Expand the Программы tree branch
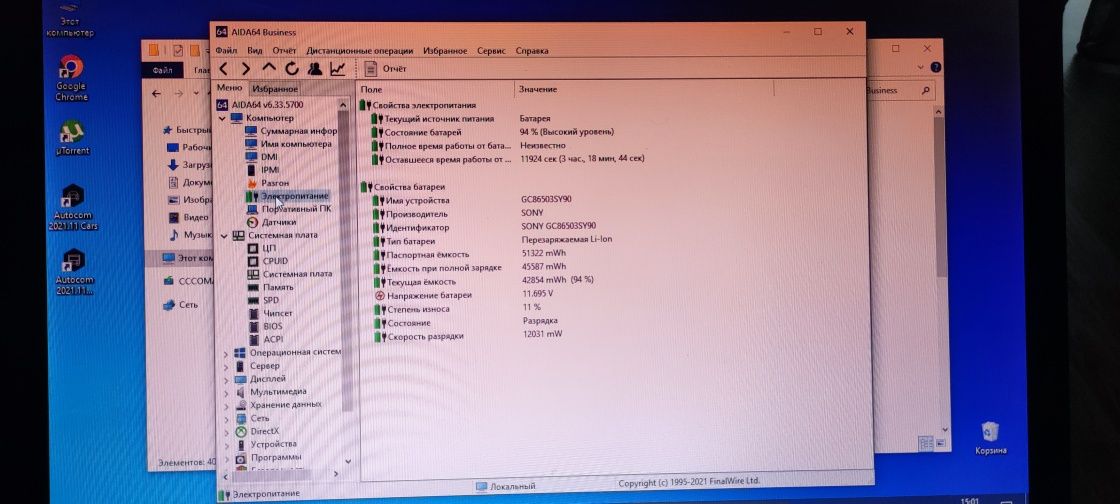 click(x=226, y=458)
